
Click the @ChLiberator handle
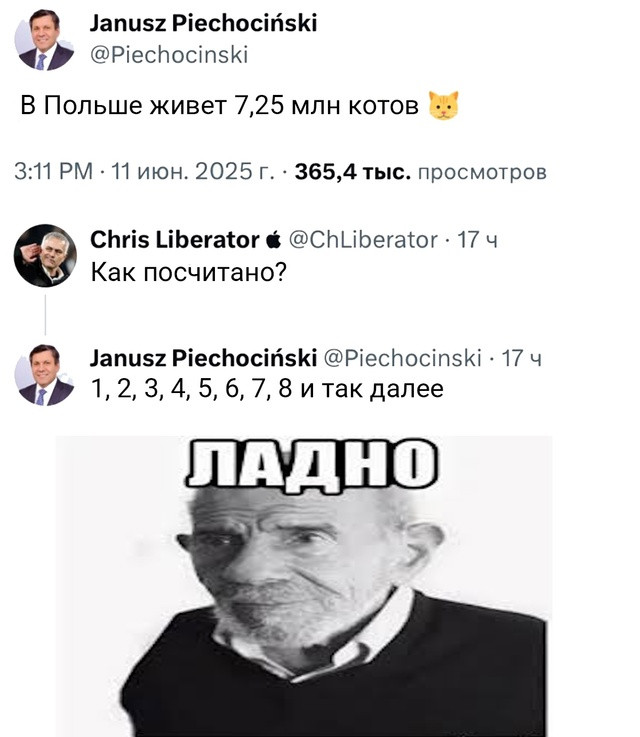[363, 240]
